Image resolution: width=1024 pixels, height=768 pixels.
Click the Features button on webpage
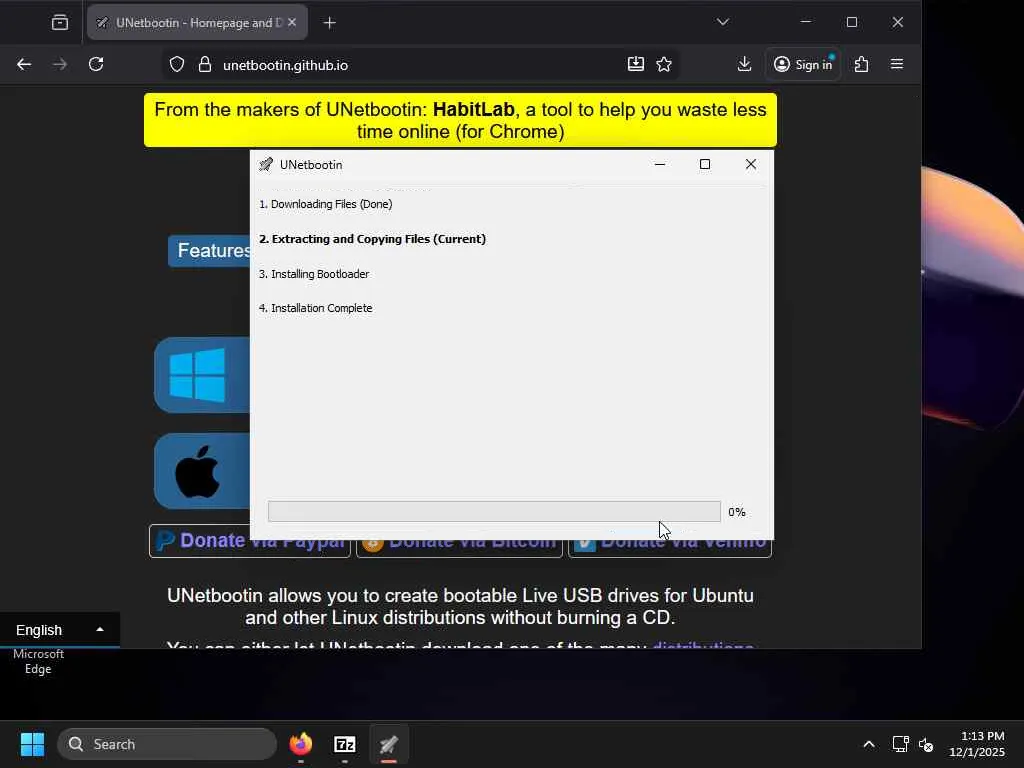tap(210, 251)
